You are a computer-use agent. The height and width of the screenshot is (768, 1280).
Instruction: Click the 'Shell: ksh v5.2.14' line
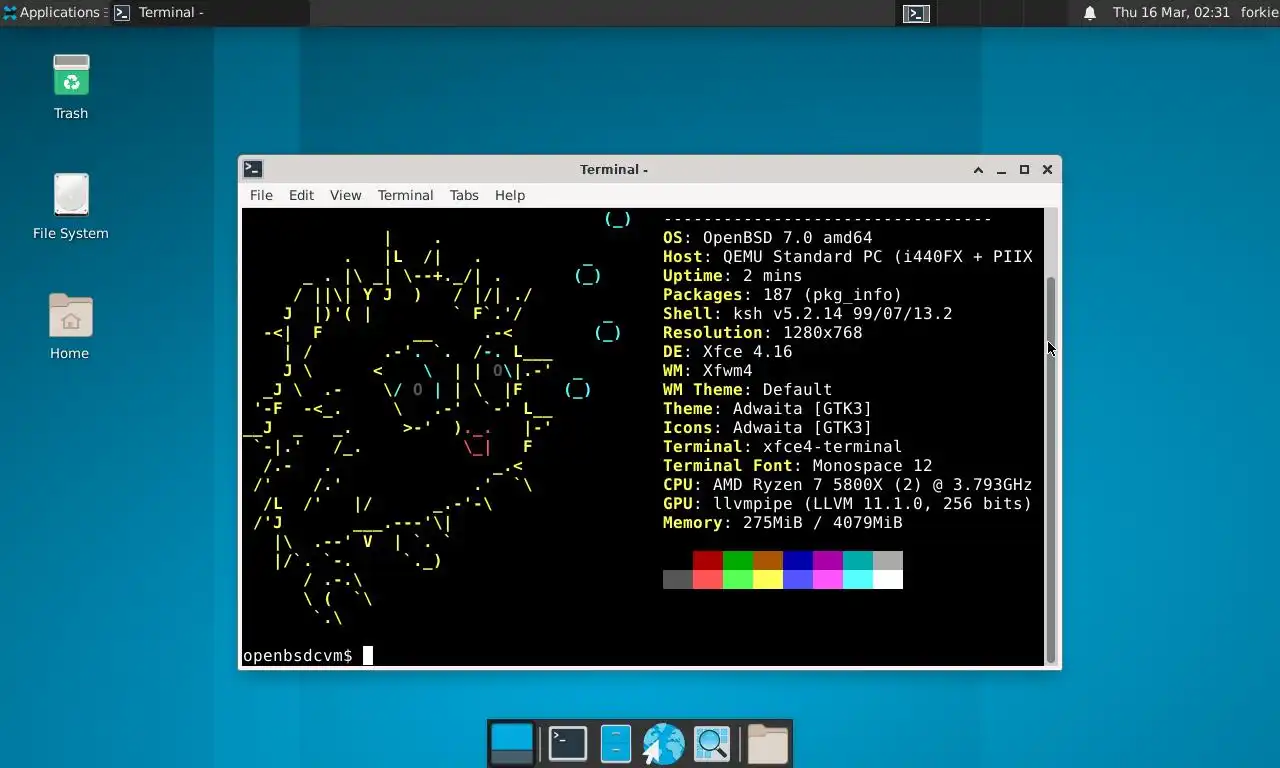point(807,314)
